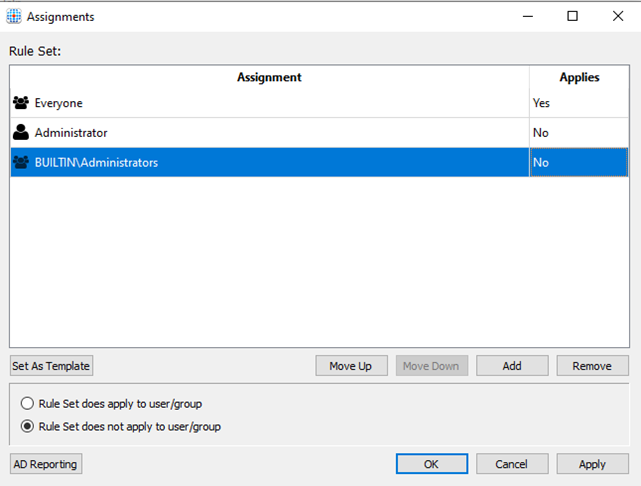Click the Cancel button
This screenshot has height=486, width=641.
click(512, 464)
